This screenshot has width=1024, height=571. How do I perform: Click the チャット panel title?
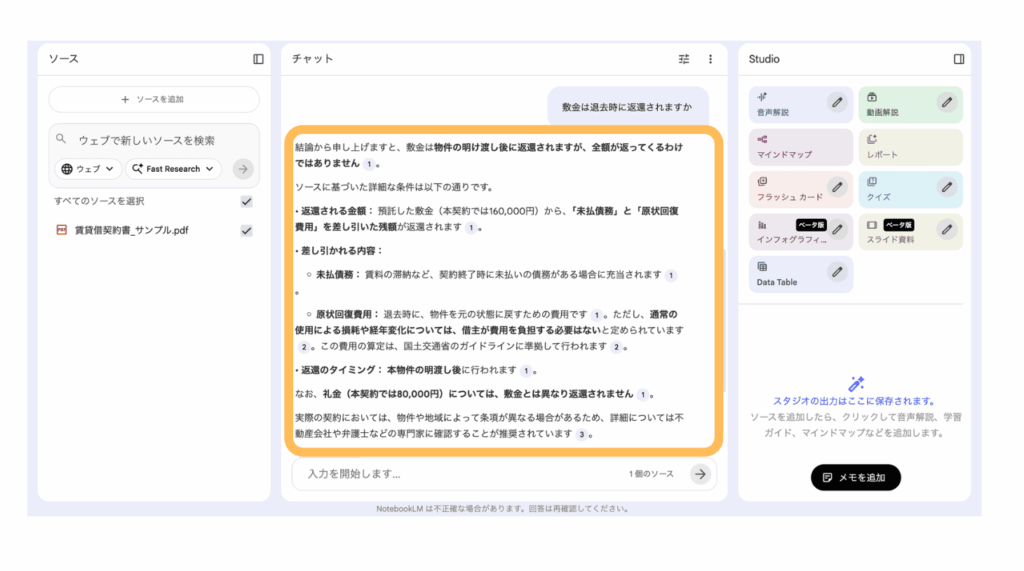pyautogui.click(x=312, y=59)
